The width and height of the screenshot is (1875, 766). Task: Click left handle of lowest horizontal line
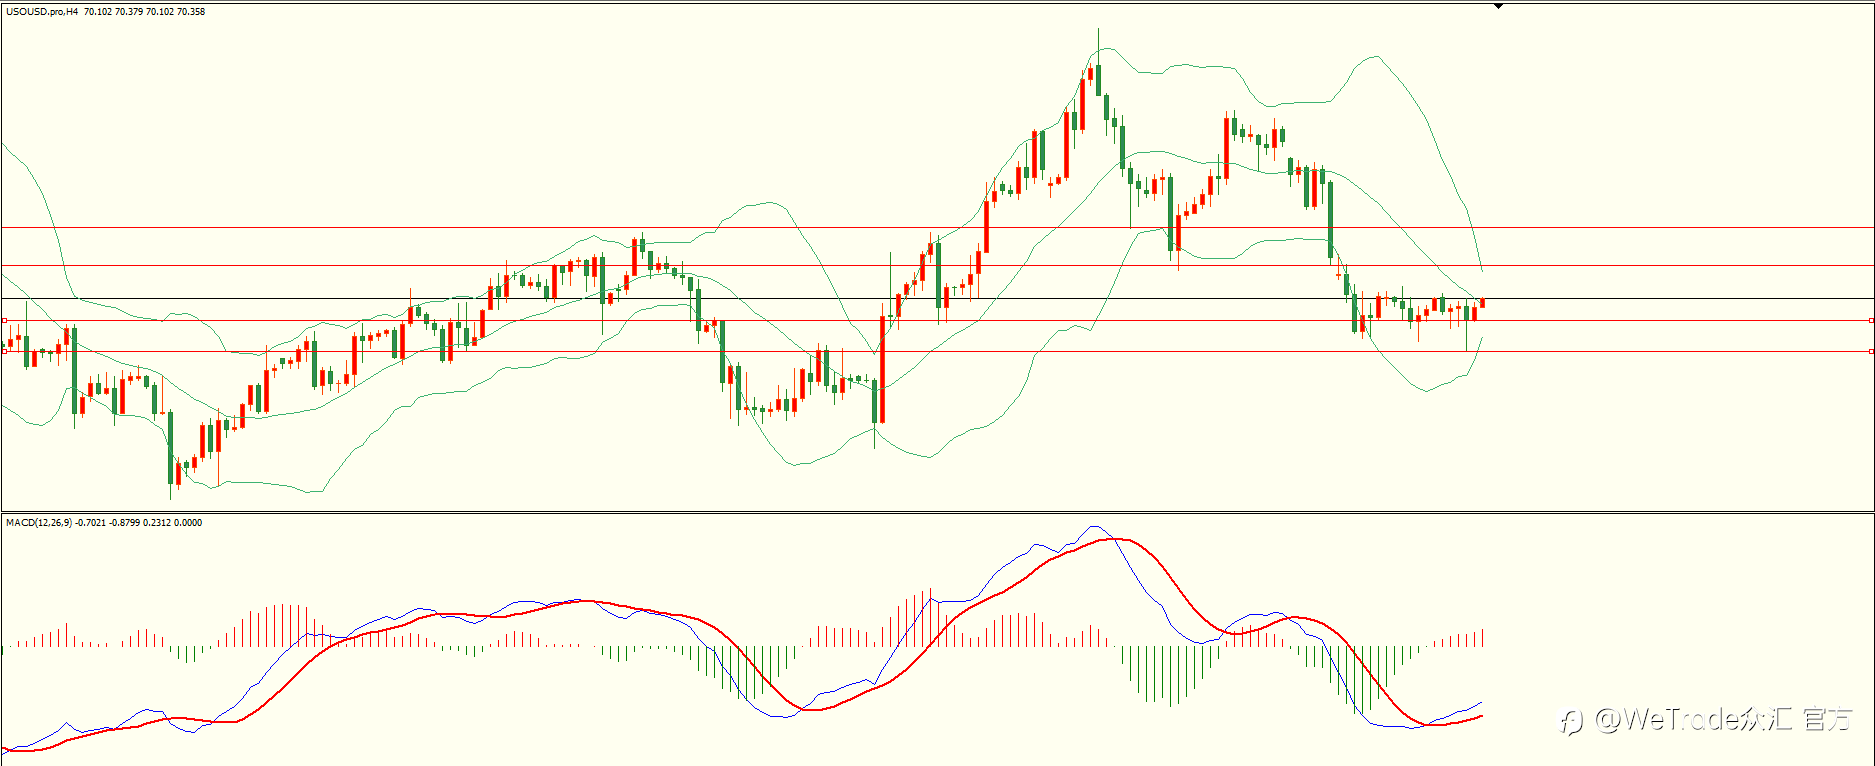pyautogui.click(x=4, y=352)
